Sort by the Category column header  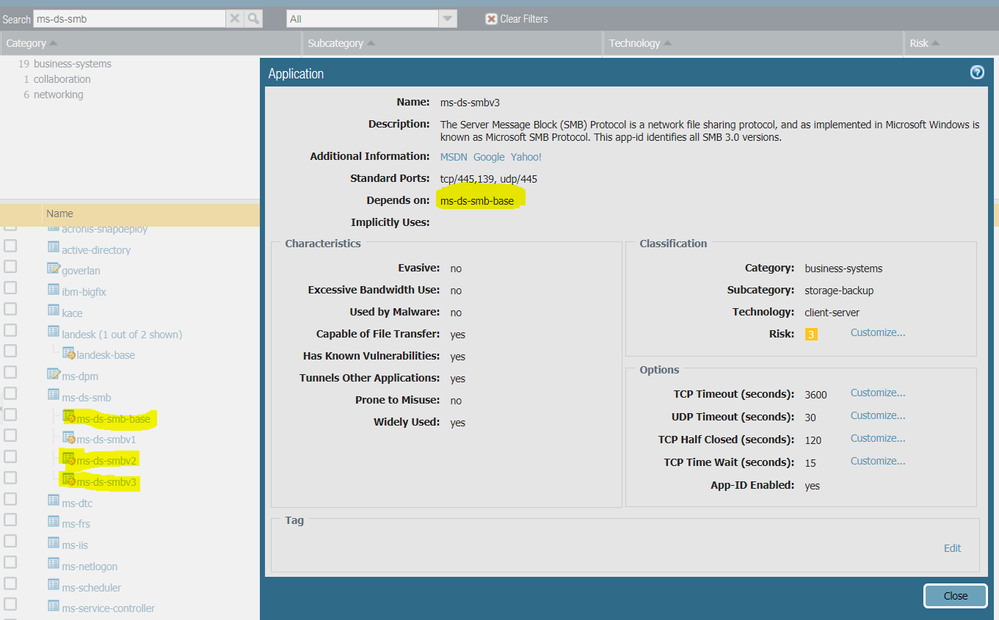click(31, 43)
